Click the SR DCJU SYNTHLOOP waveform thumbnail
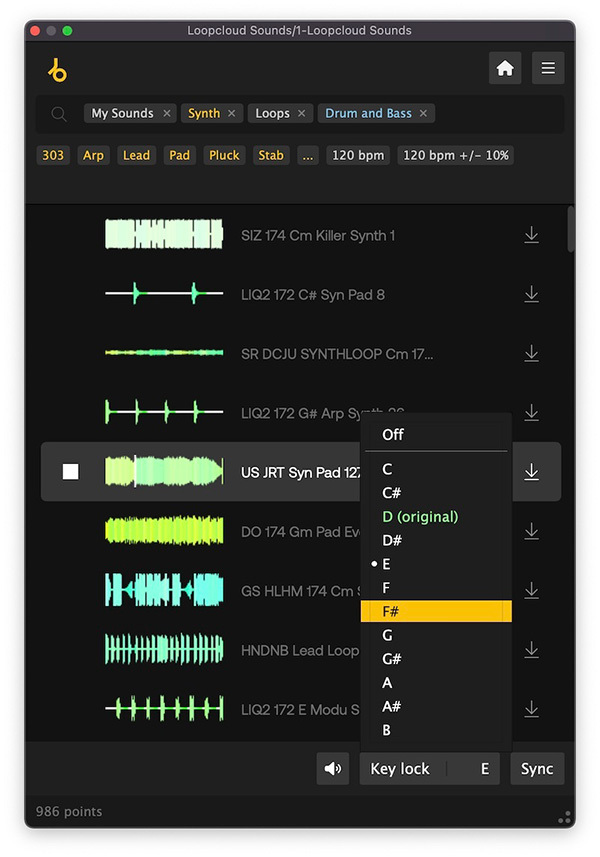 [164, 353]
